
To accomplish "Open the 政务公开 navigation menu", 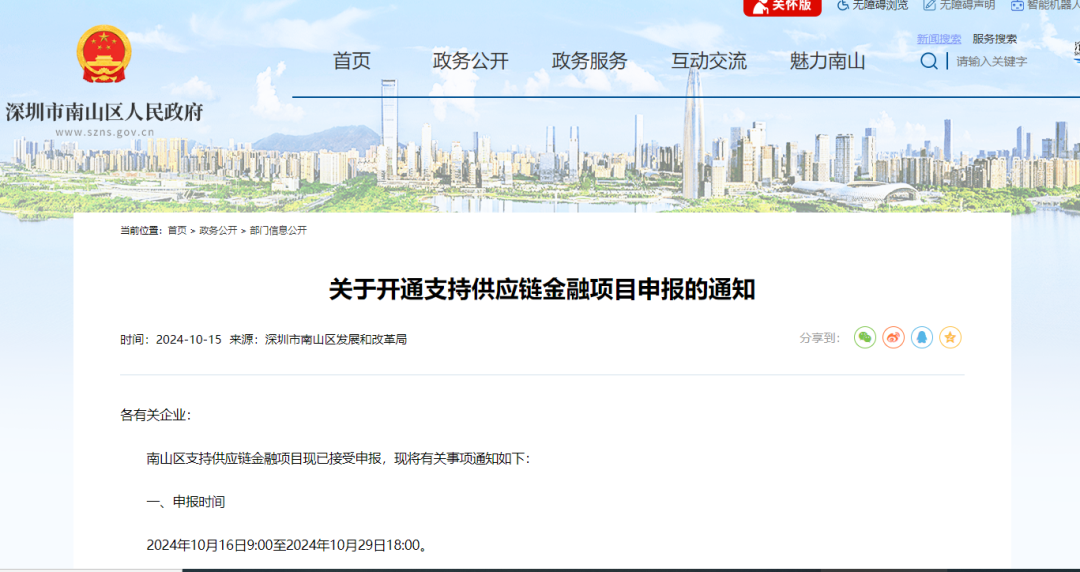I will [470, 61].
